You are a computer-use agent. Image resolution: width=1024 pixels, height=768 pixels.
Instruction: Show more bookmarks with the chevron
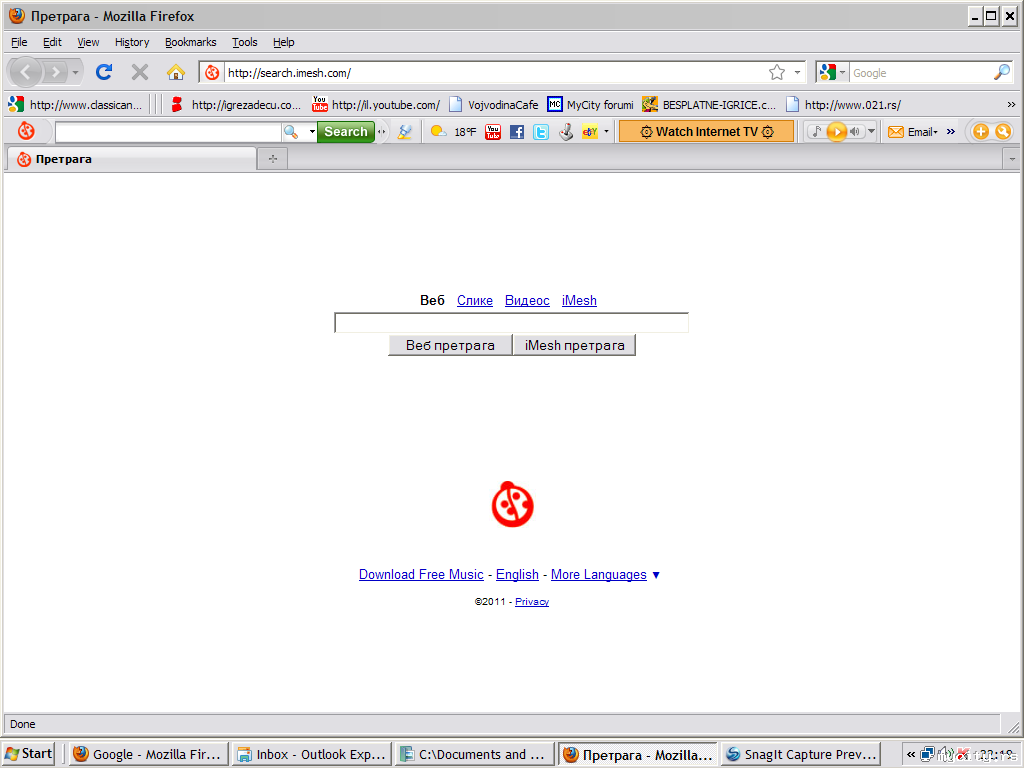1011,104
